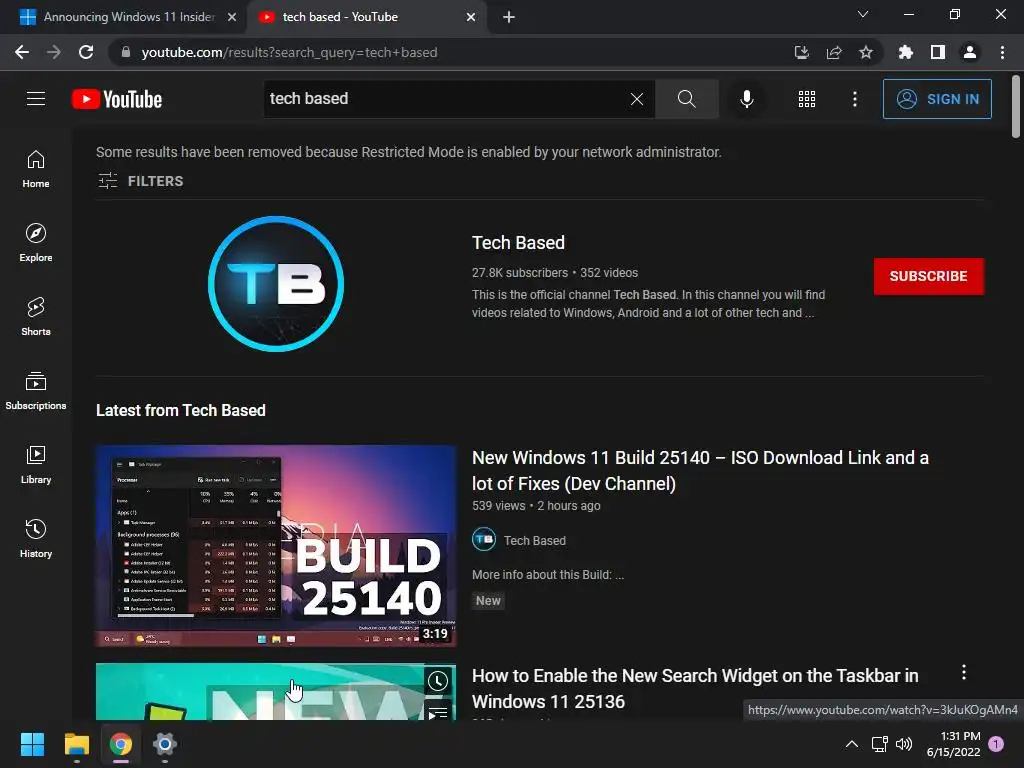Open Chrome three-dot menu
This screenshot has height=768, width=1024.
pyautogui.click(x=1002, y=52)
